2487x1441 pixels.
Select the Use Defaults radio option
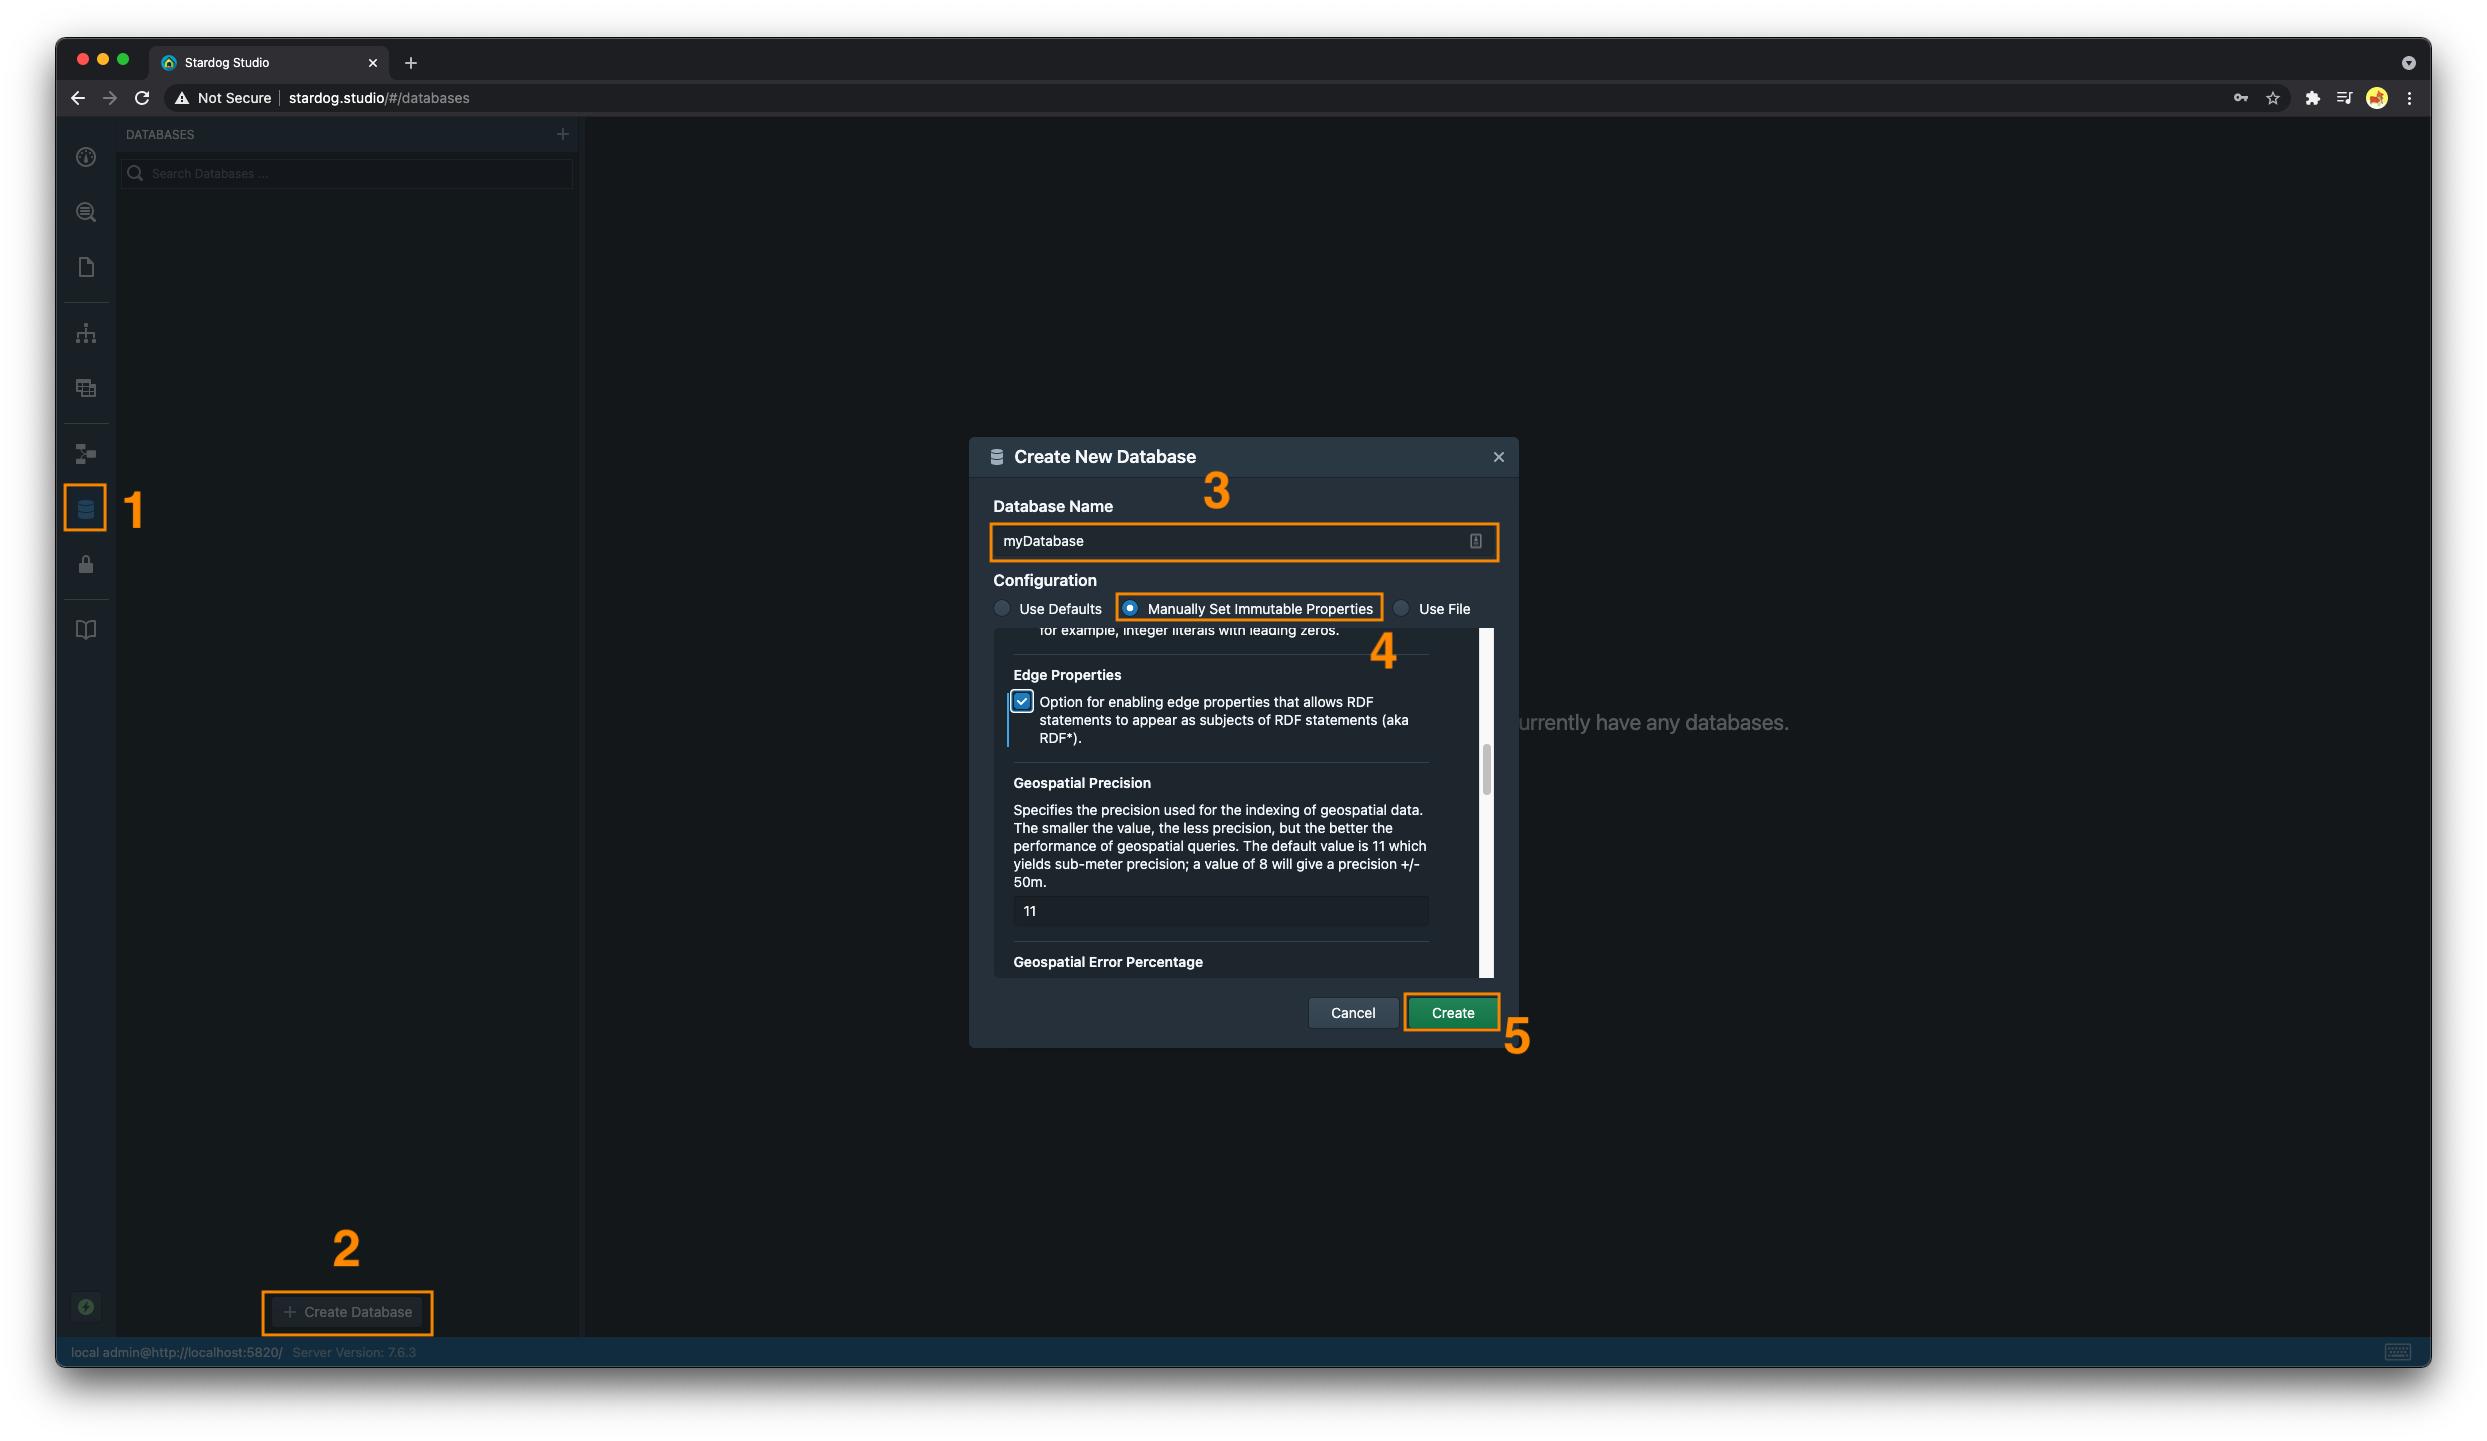1002,608
